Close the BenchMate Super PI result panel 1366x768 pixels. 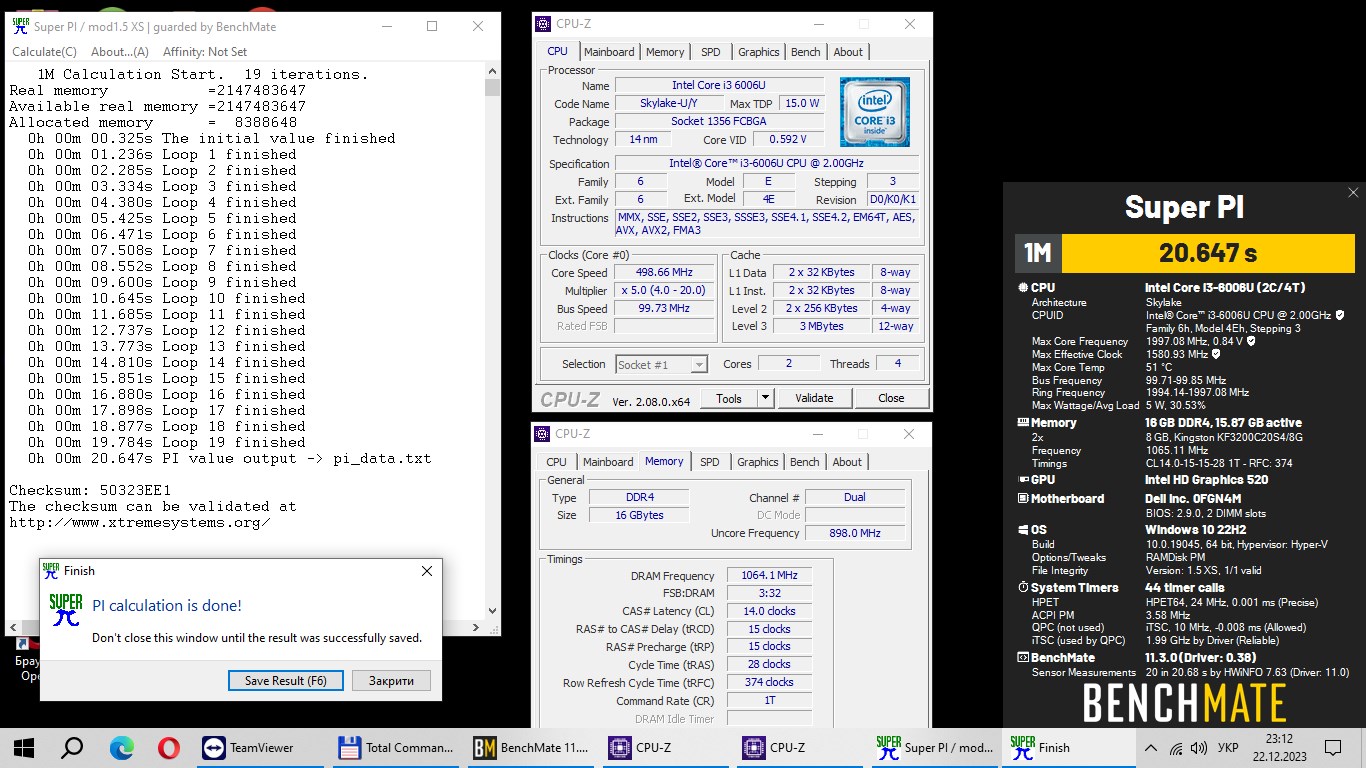click(x=1353, y=193)
